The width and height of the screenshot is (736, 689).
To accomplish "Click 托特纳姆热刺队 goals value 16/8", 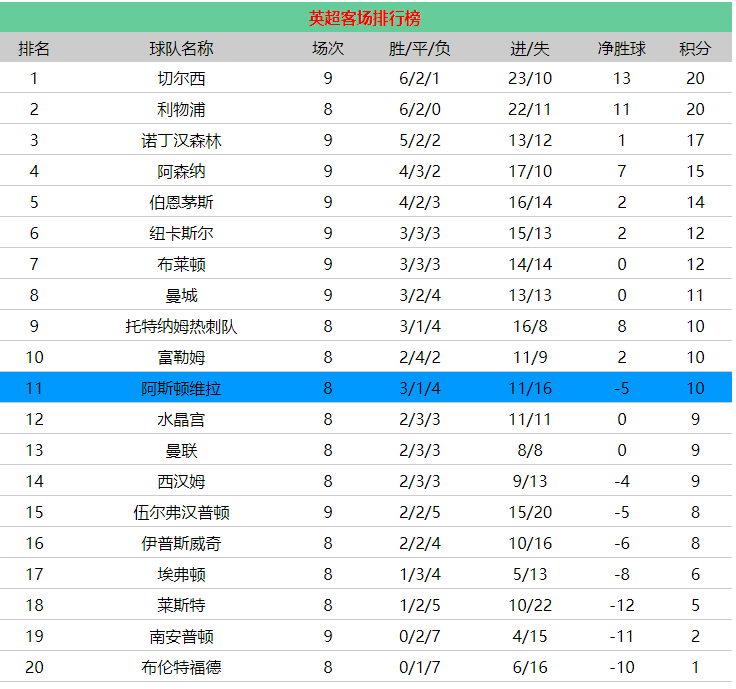I will coord(530,326).
